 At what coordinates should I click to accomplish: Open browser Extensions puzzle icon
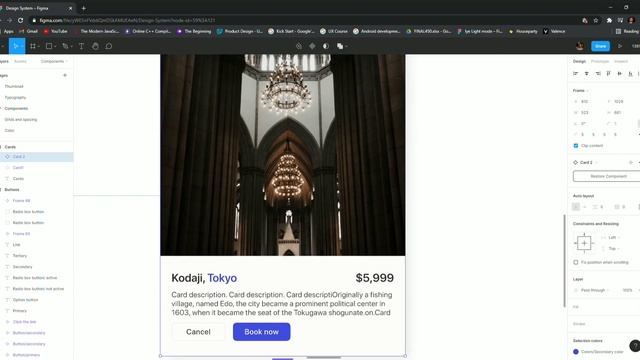609,20
